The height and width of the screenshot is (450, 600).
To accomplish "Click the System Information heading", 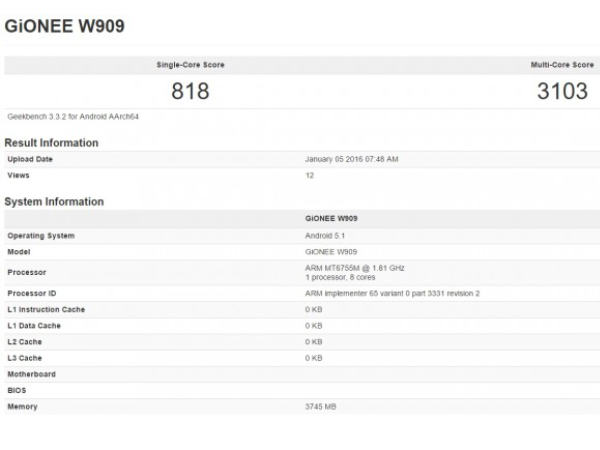I will pos(54,202).
